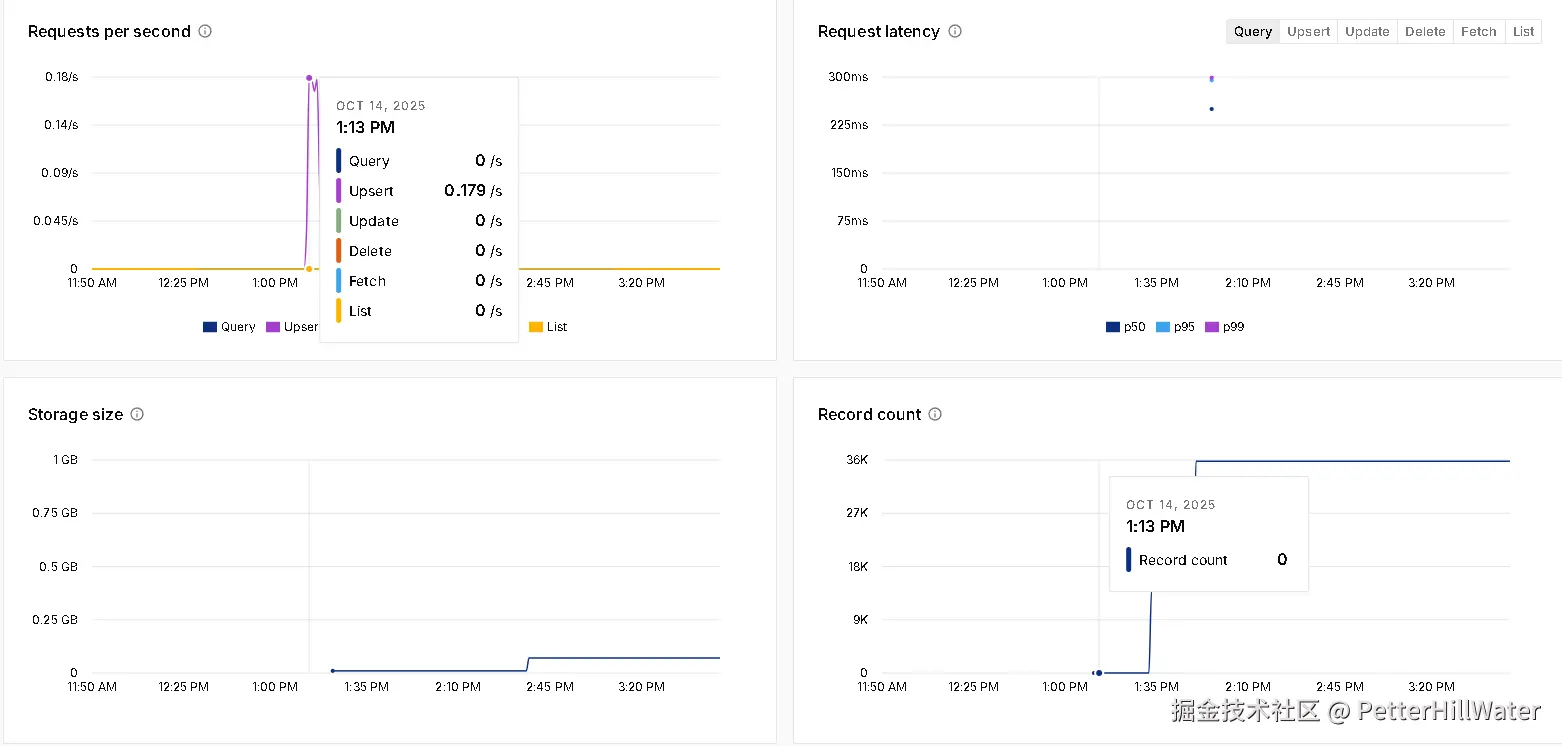Toggle the Query series in requests legend

coord(229,327)
